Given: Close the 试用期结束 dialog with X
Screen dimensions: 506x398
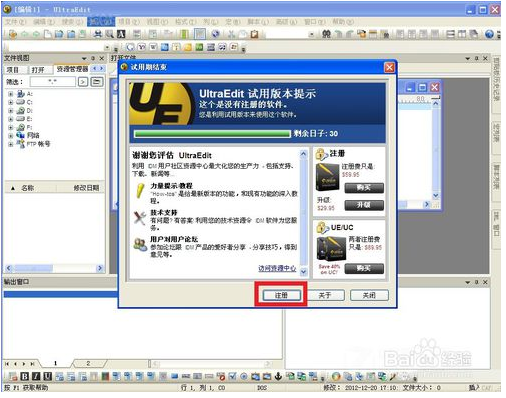Looking at the screenshot, I should point(389,67).
